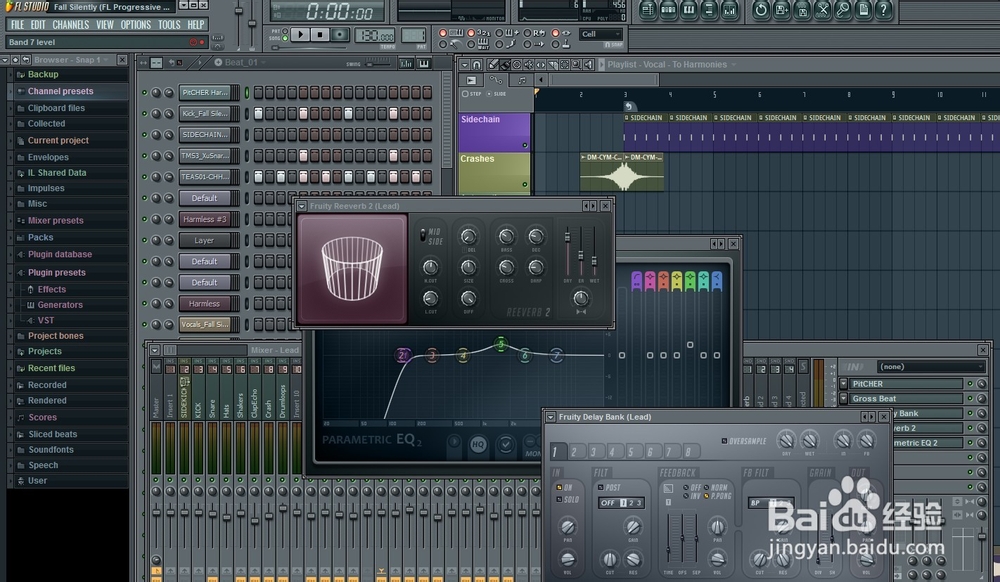
Task: Open the Mixer window menu arrow
Action: click(154, 350)
